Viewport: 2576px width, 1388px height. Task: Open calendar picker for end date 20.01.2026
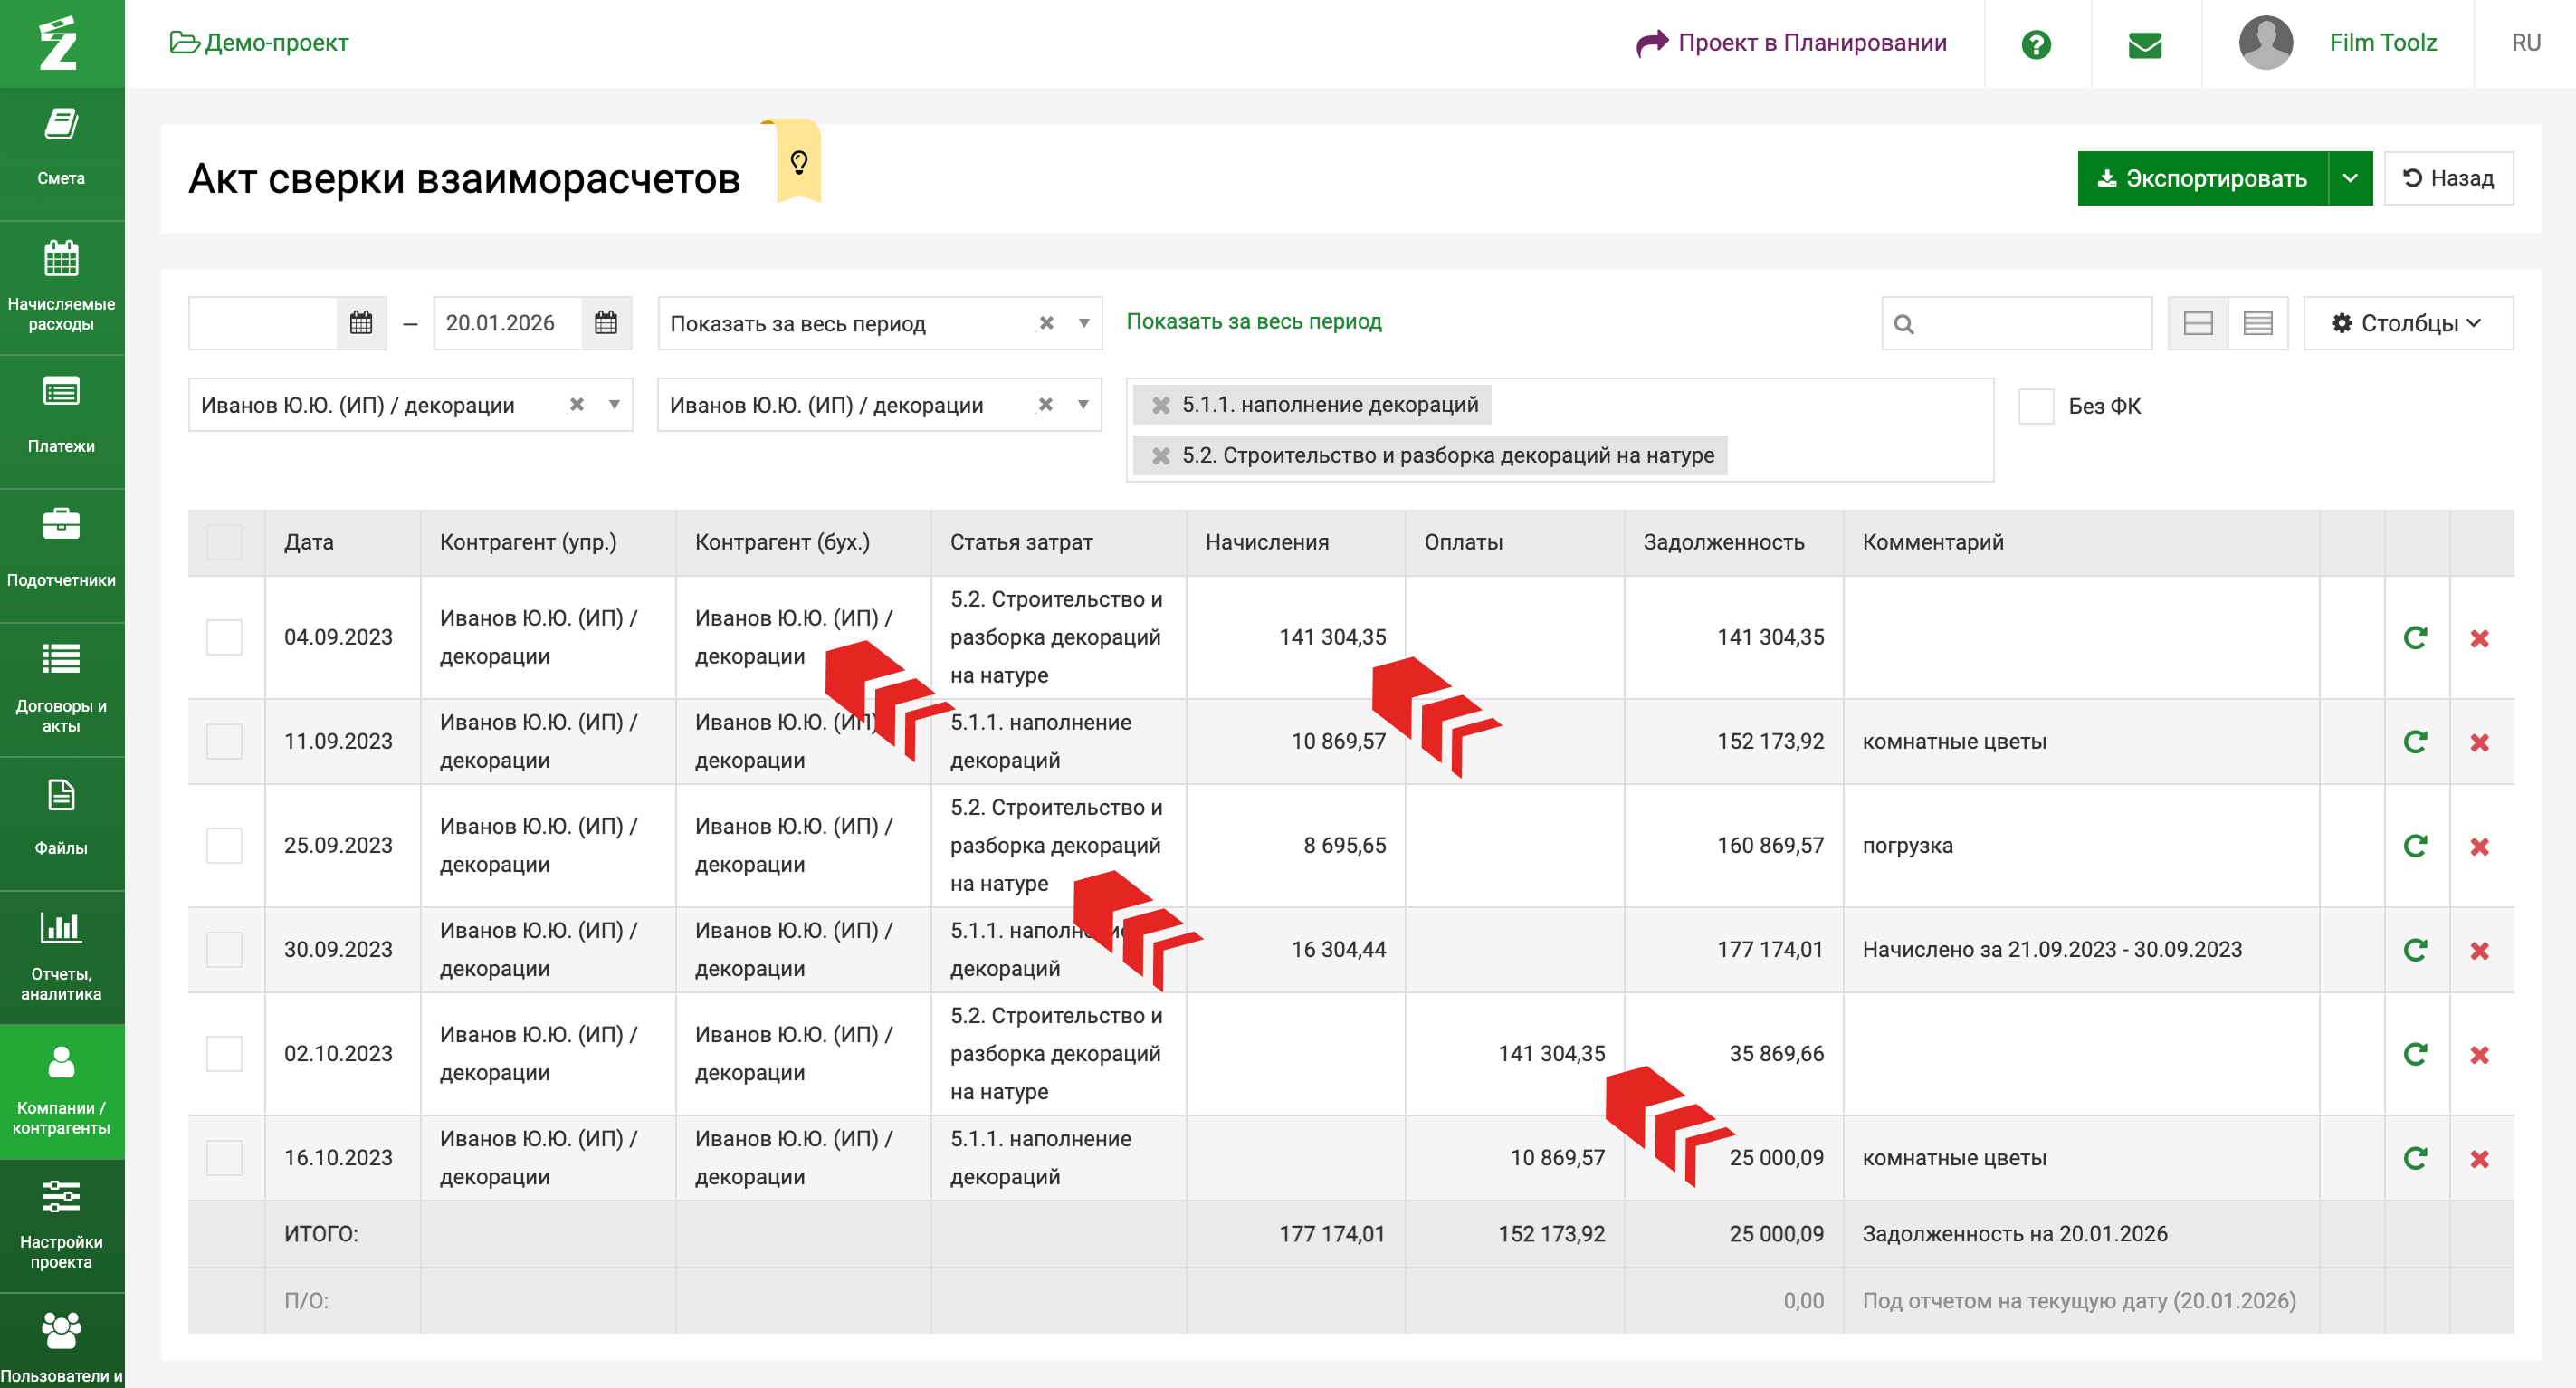click(606, 323)
